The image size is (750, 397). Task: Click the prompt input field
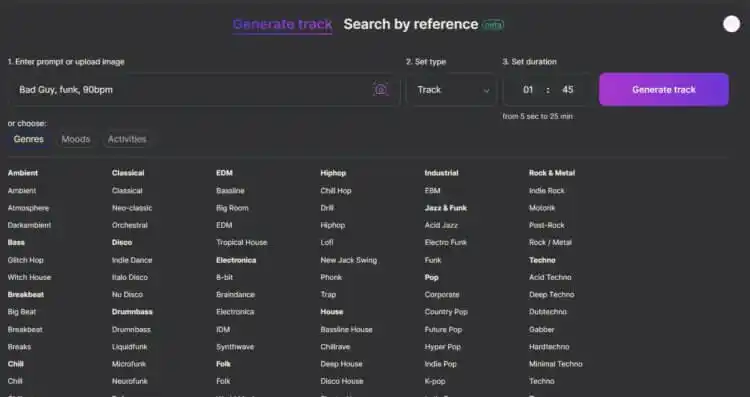[x=204, y=89]
